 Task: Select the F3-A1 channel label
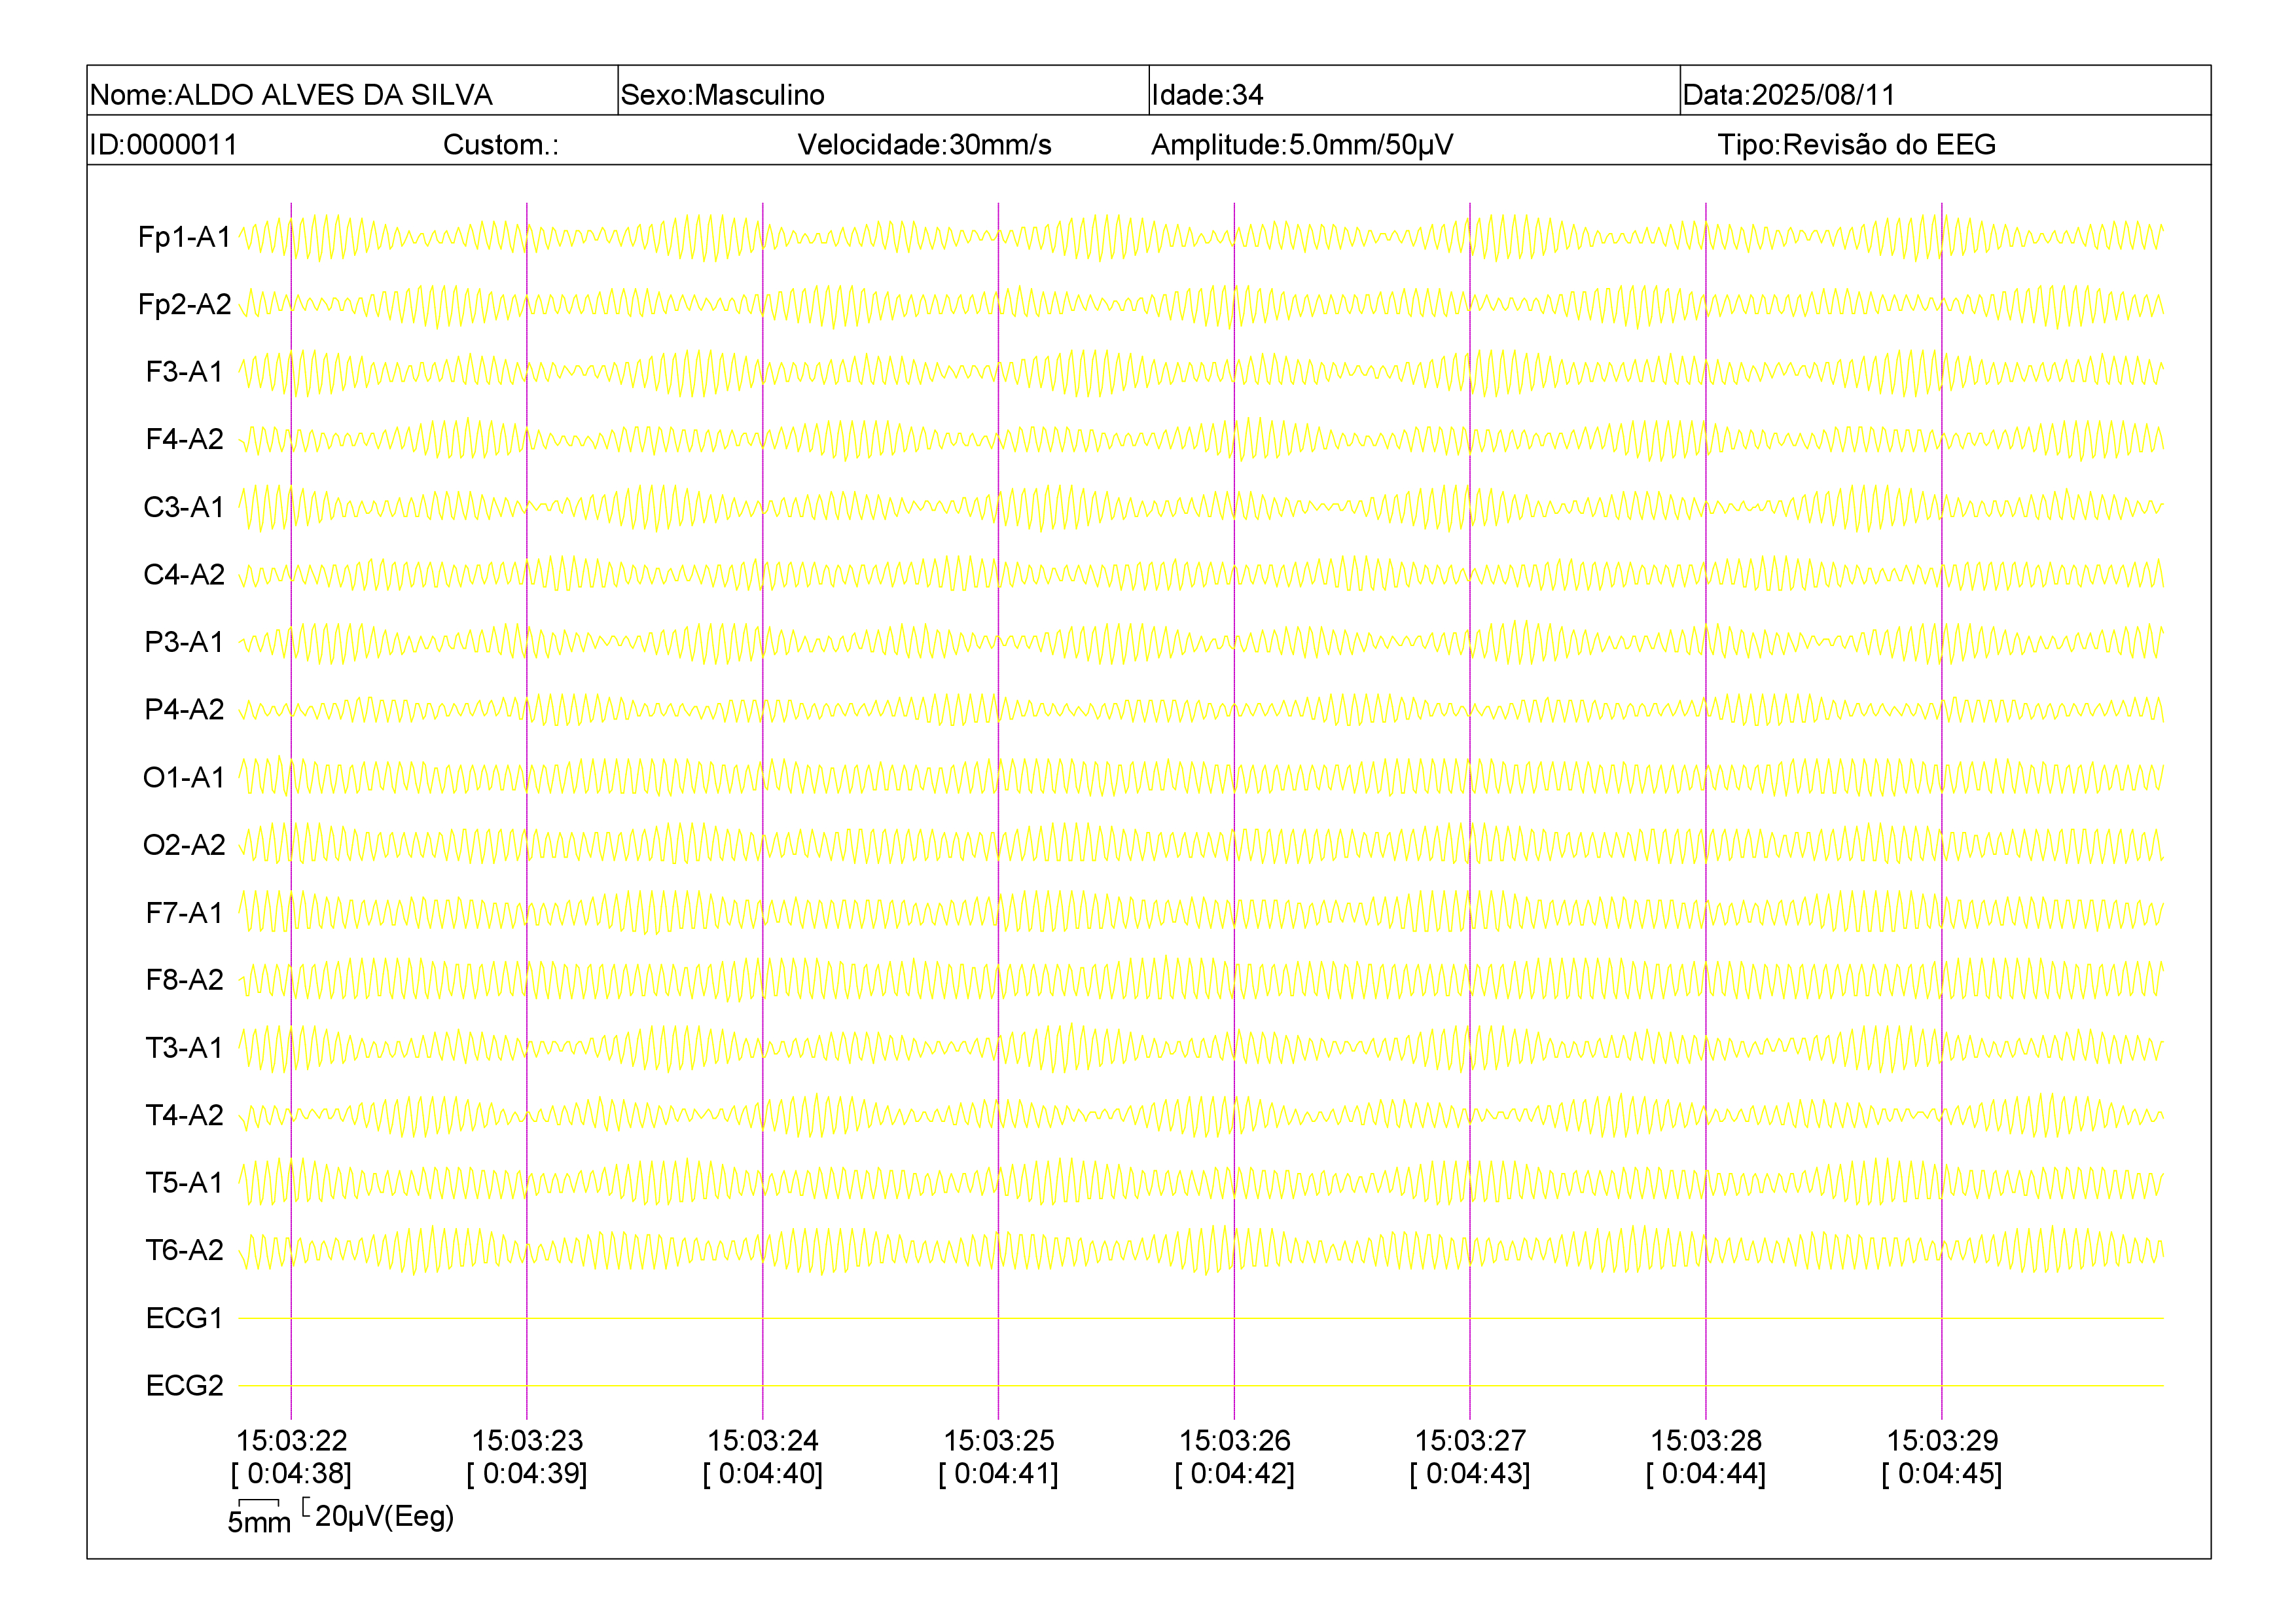[185, 372]
